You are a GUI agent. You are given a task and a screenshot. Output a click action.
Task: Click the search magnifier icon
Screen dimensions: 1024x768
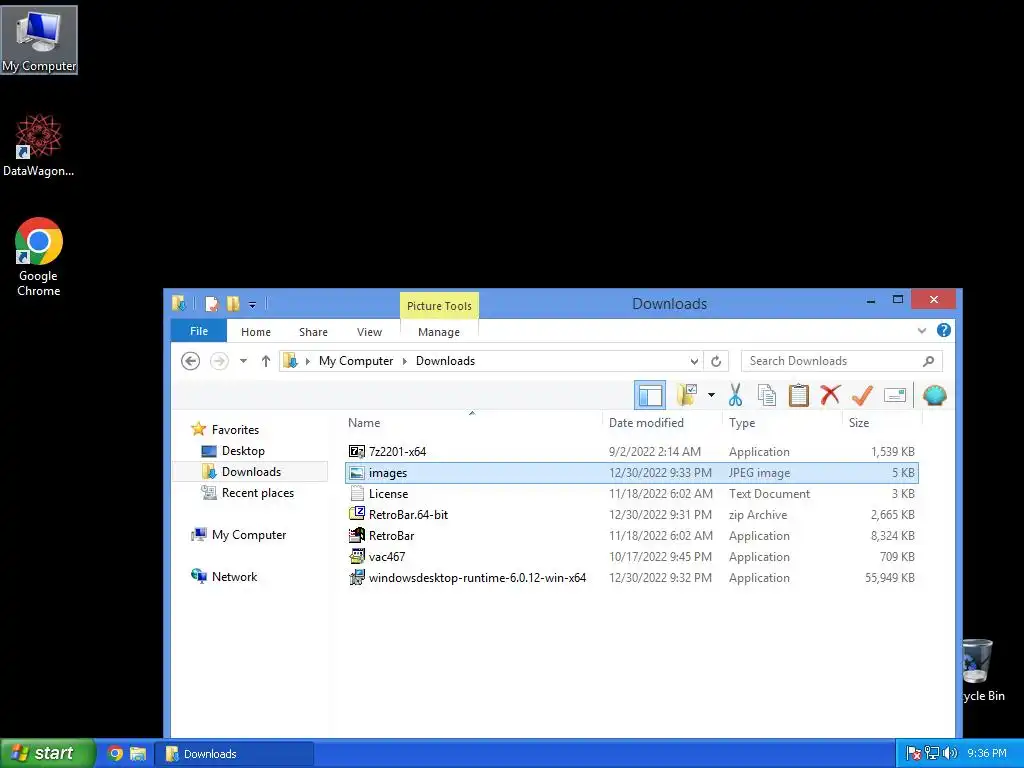pos(929,360)
